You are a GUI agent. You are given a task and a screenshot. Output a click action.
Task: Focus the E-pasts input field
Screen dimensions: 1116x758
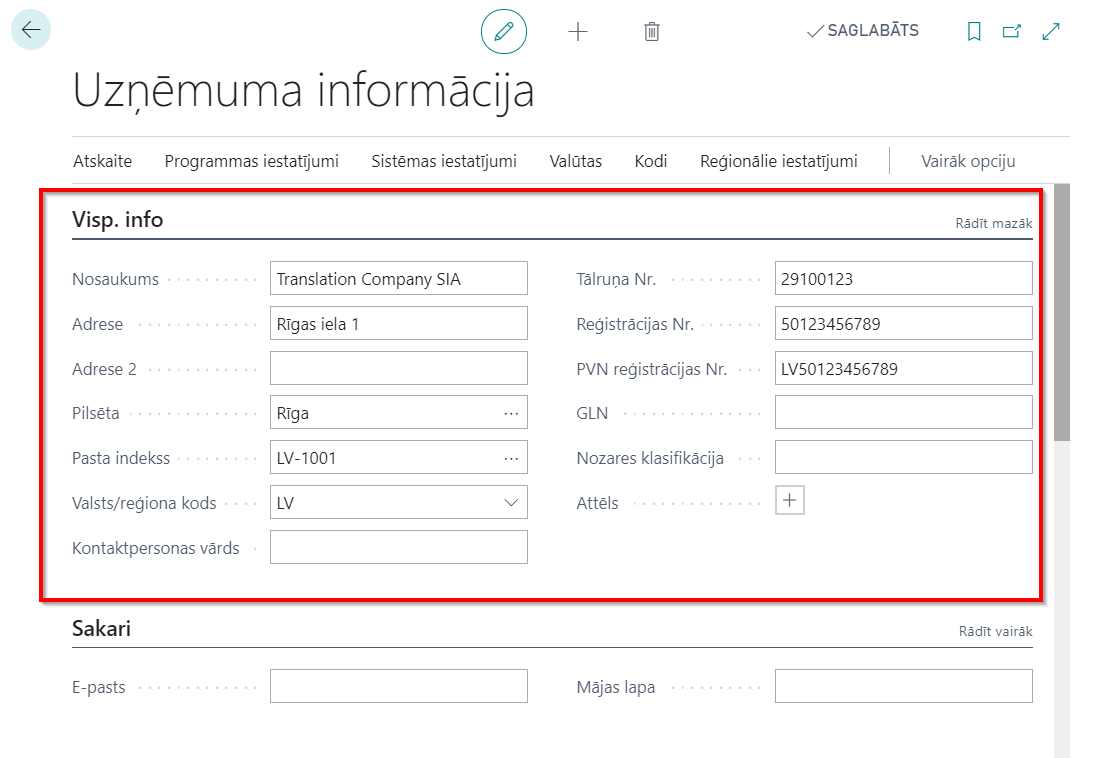pos(399,686)
